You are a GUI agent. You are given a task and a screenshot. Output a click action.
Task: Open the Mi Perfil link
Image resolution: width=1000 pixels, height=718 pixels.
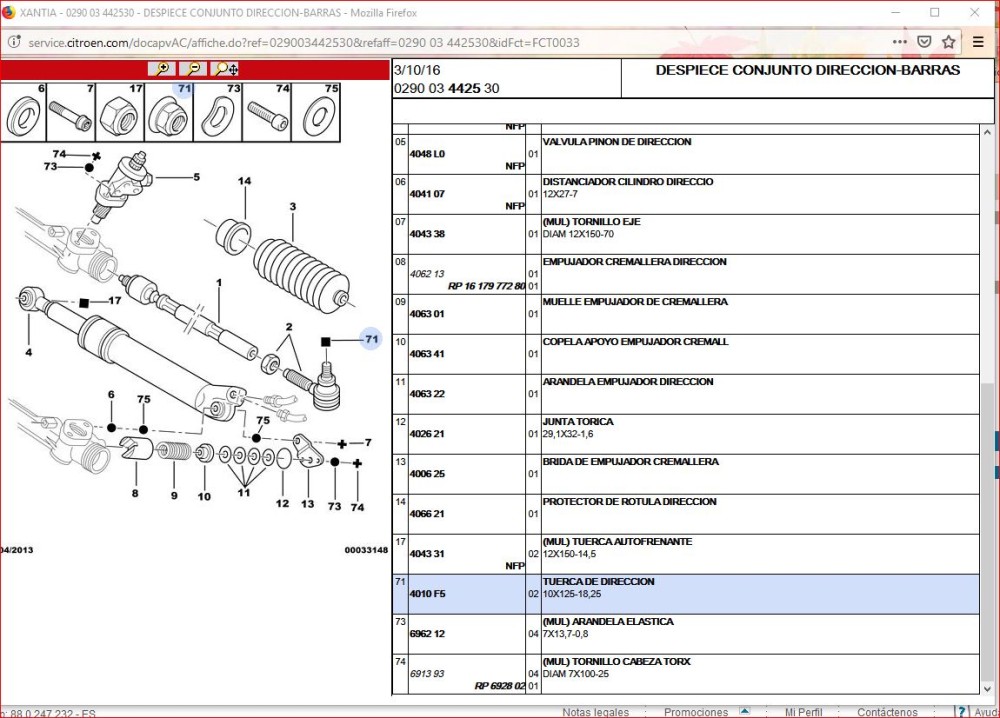click(x=803, y=712)
